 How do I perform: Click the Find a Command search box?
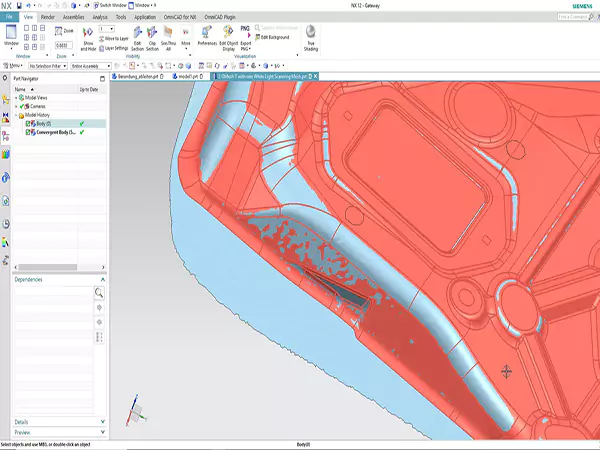[x=575, y=17]
